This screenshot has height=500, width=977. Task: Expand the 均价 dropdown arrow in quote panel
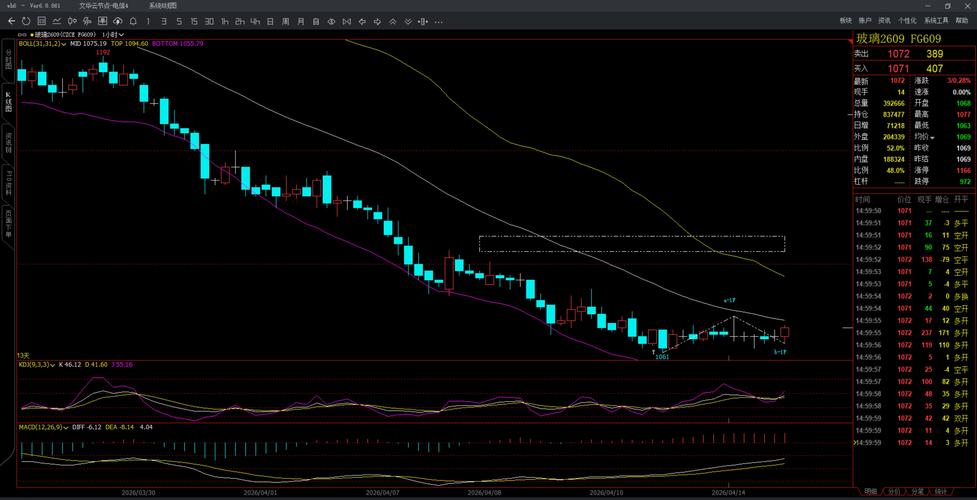(x=933, y=137)
